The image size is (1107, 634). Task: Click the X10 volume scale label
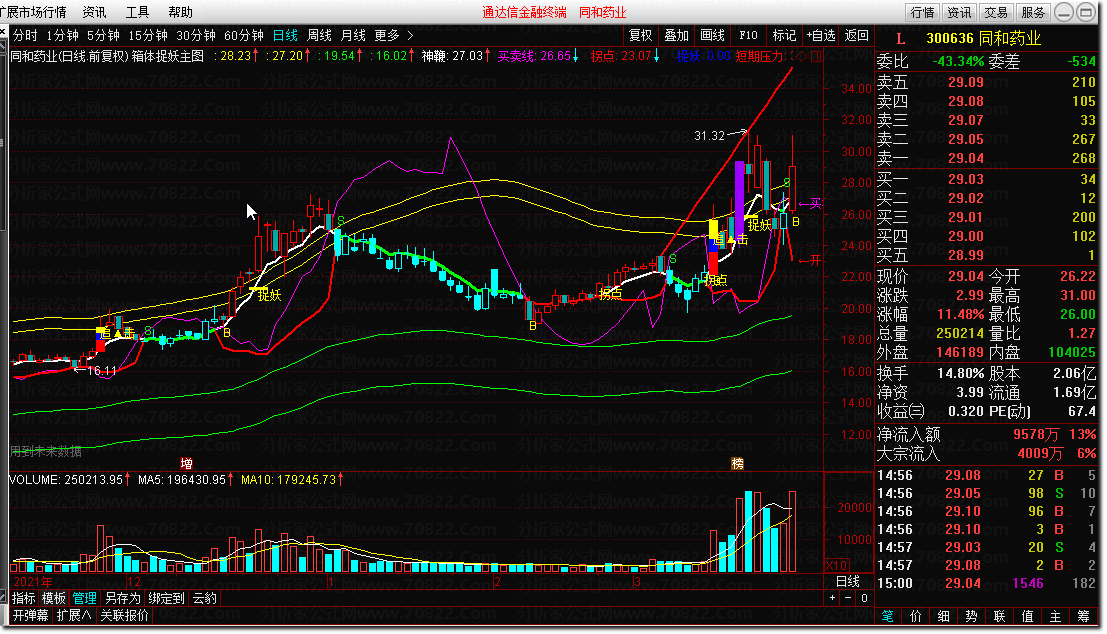click(x=837, y=566)
